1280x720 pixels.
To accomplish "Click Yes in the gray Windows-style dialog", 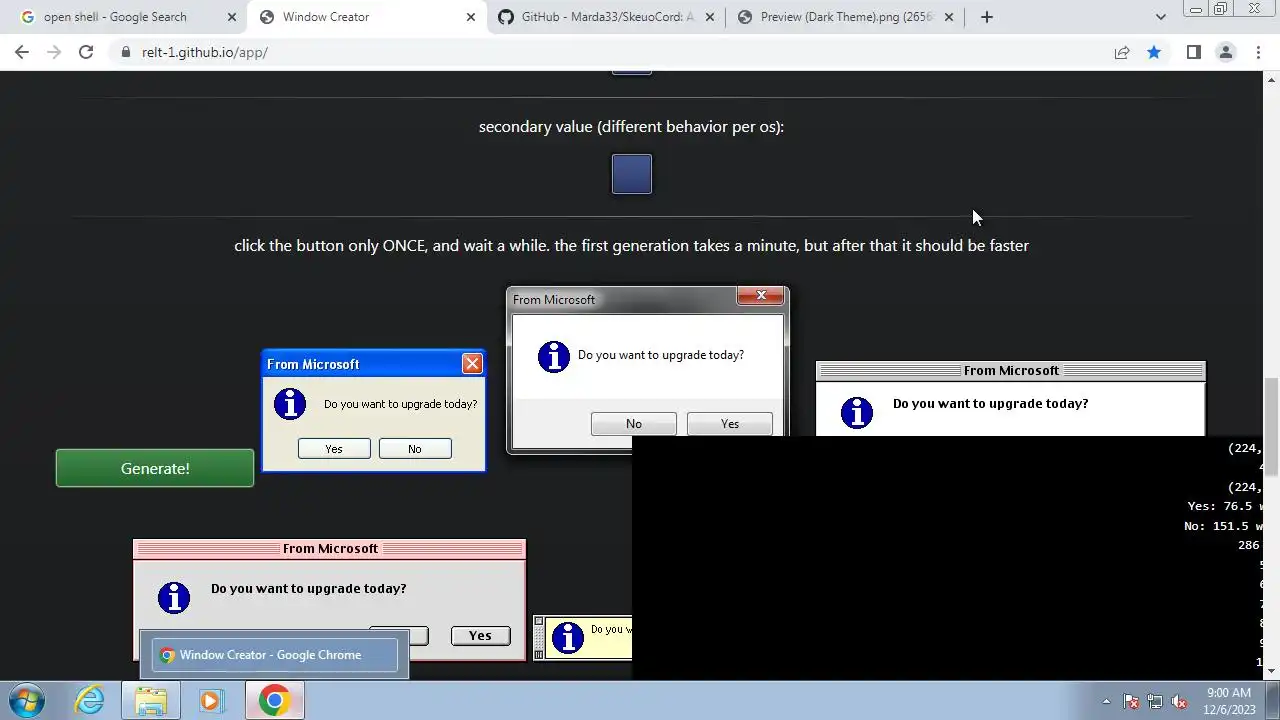I will [730, 424].
